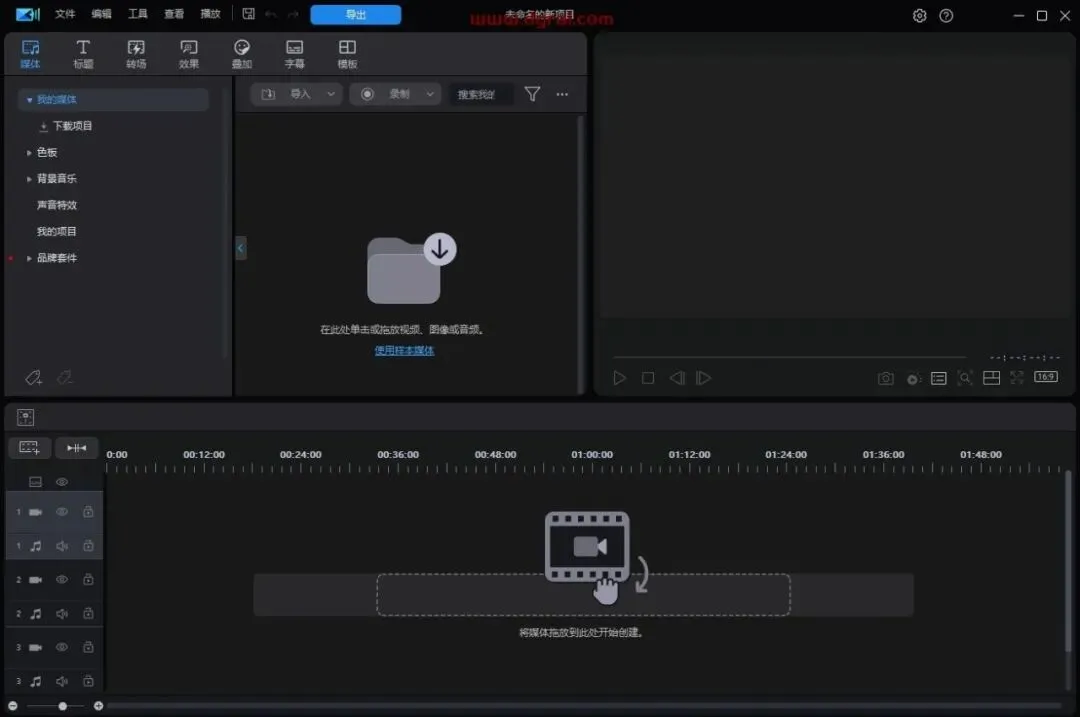
Task: Click the folder download icon in the empty library
Action: point(411,269)
